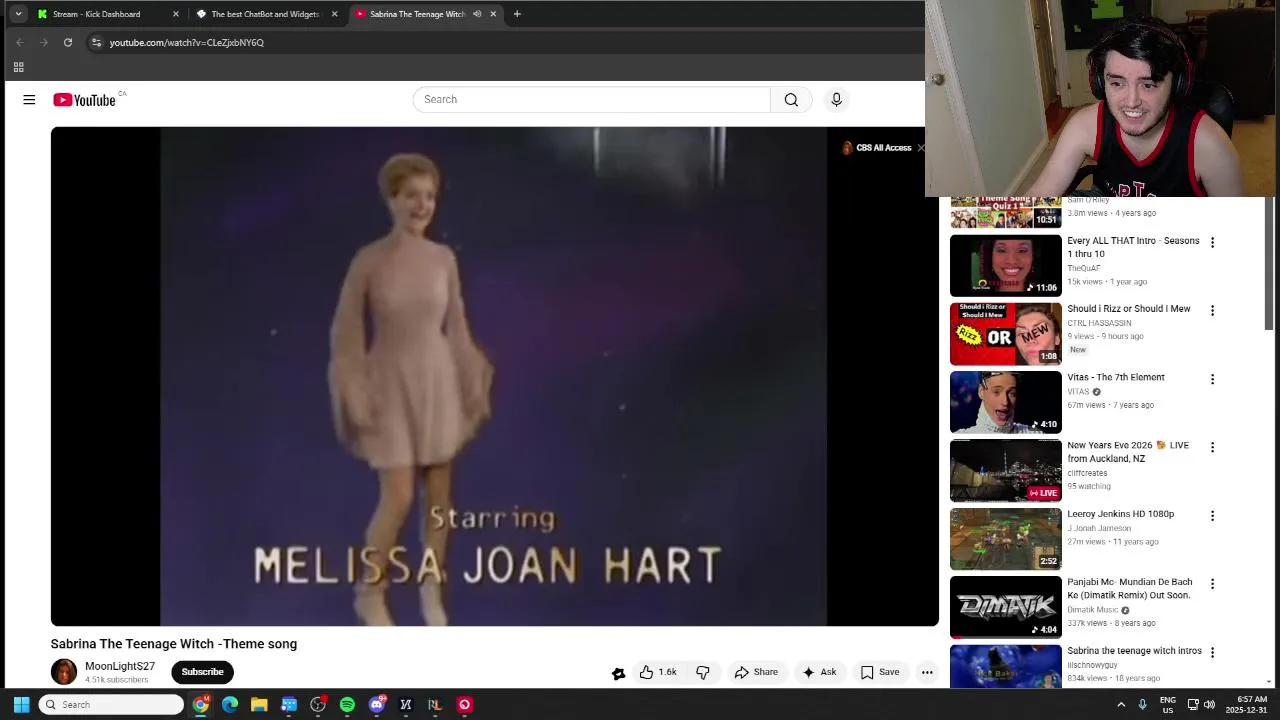Open Vitas - The 7th Element title
This screenshot has height=720, width=1280.
1116,377
